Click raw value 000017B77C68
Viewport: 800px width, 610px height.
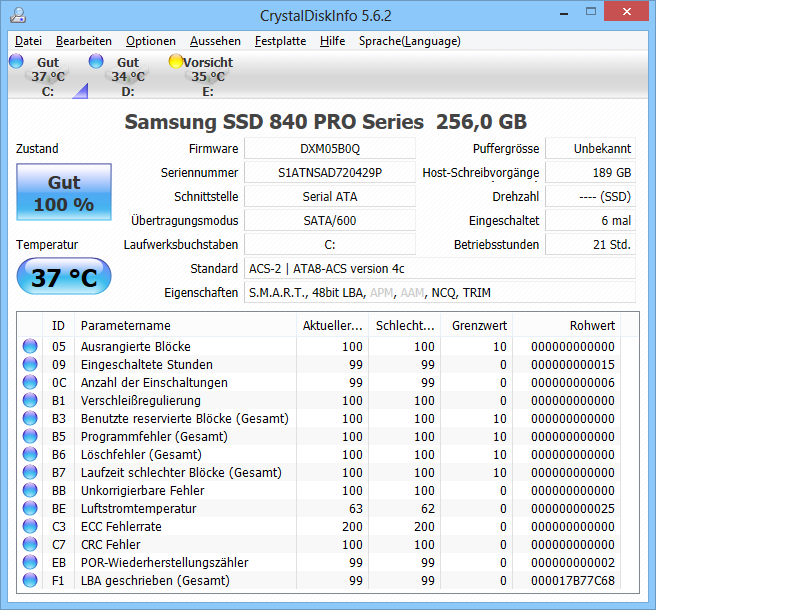[x=572, y=580]
